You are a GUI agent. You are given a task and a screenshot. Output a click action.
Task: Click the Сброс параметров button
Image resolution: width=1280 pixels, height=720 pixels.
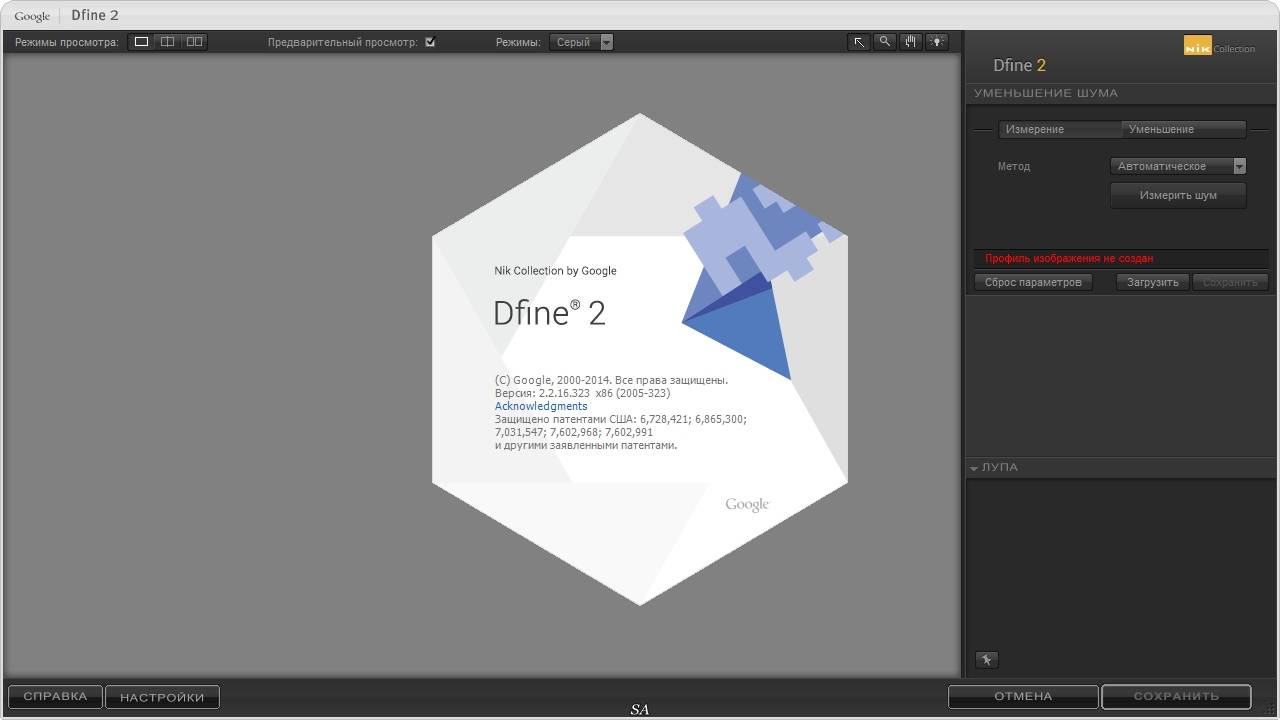[x=1033, y=282]
